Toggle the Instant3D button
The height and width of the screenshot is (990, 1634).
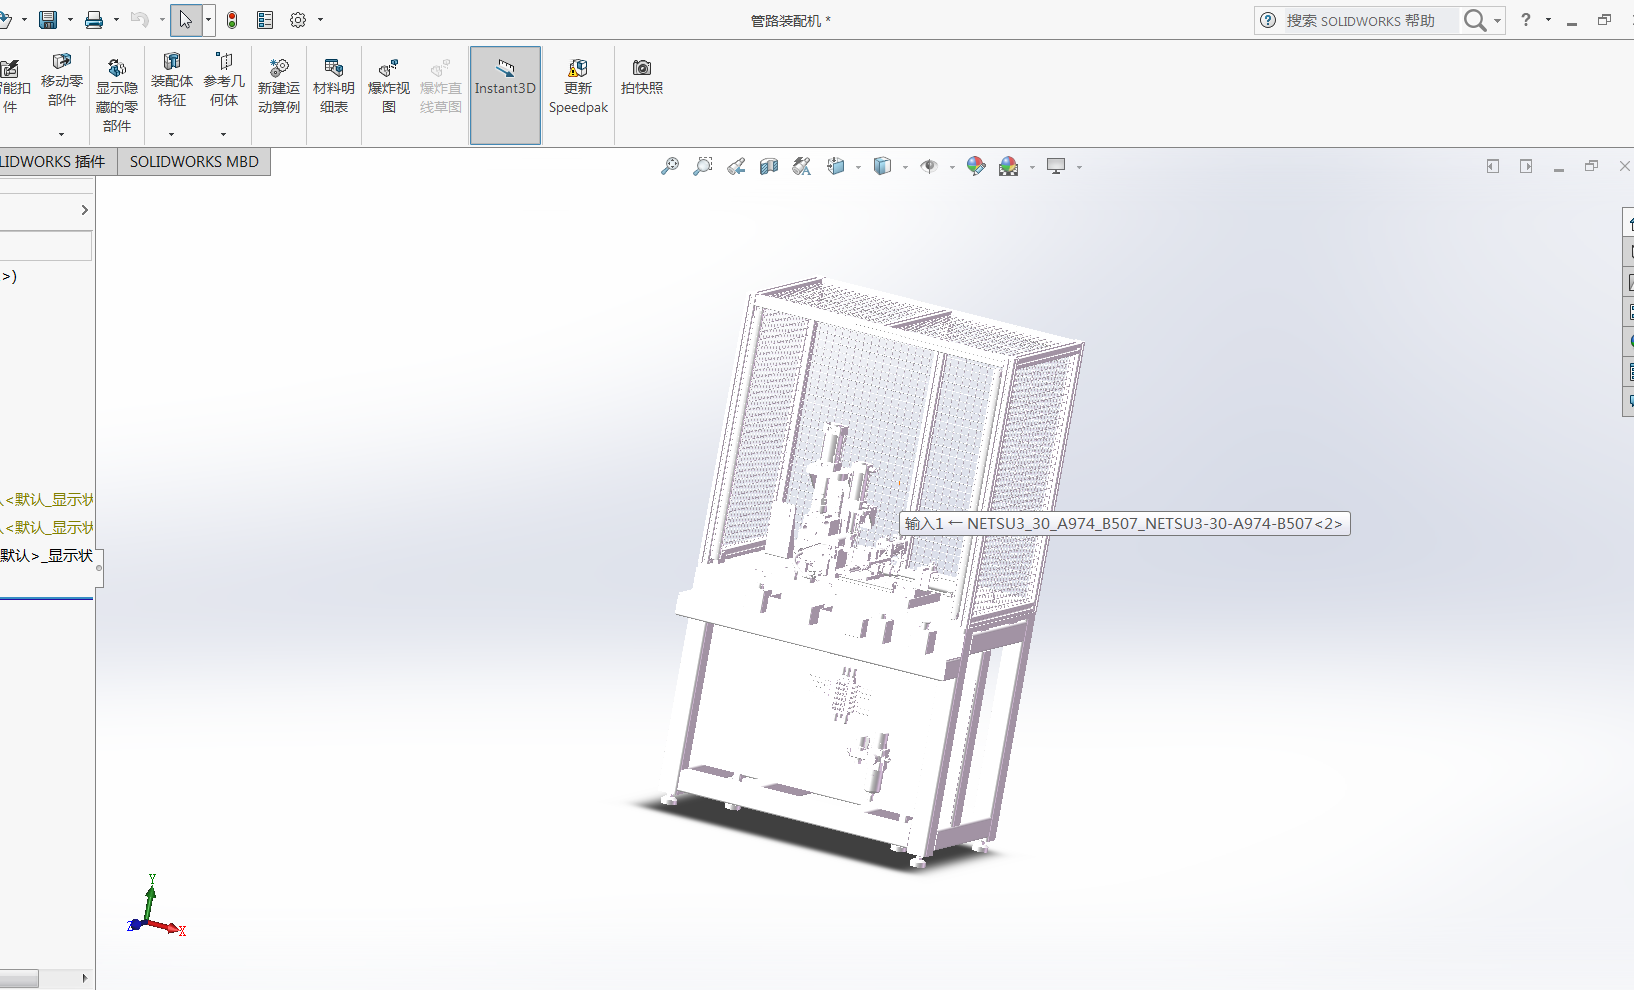pyautogui.click(x=505, y=95)
